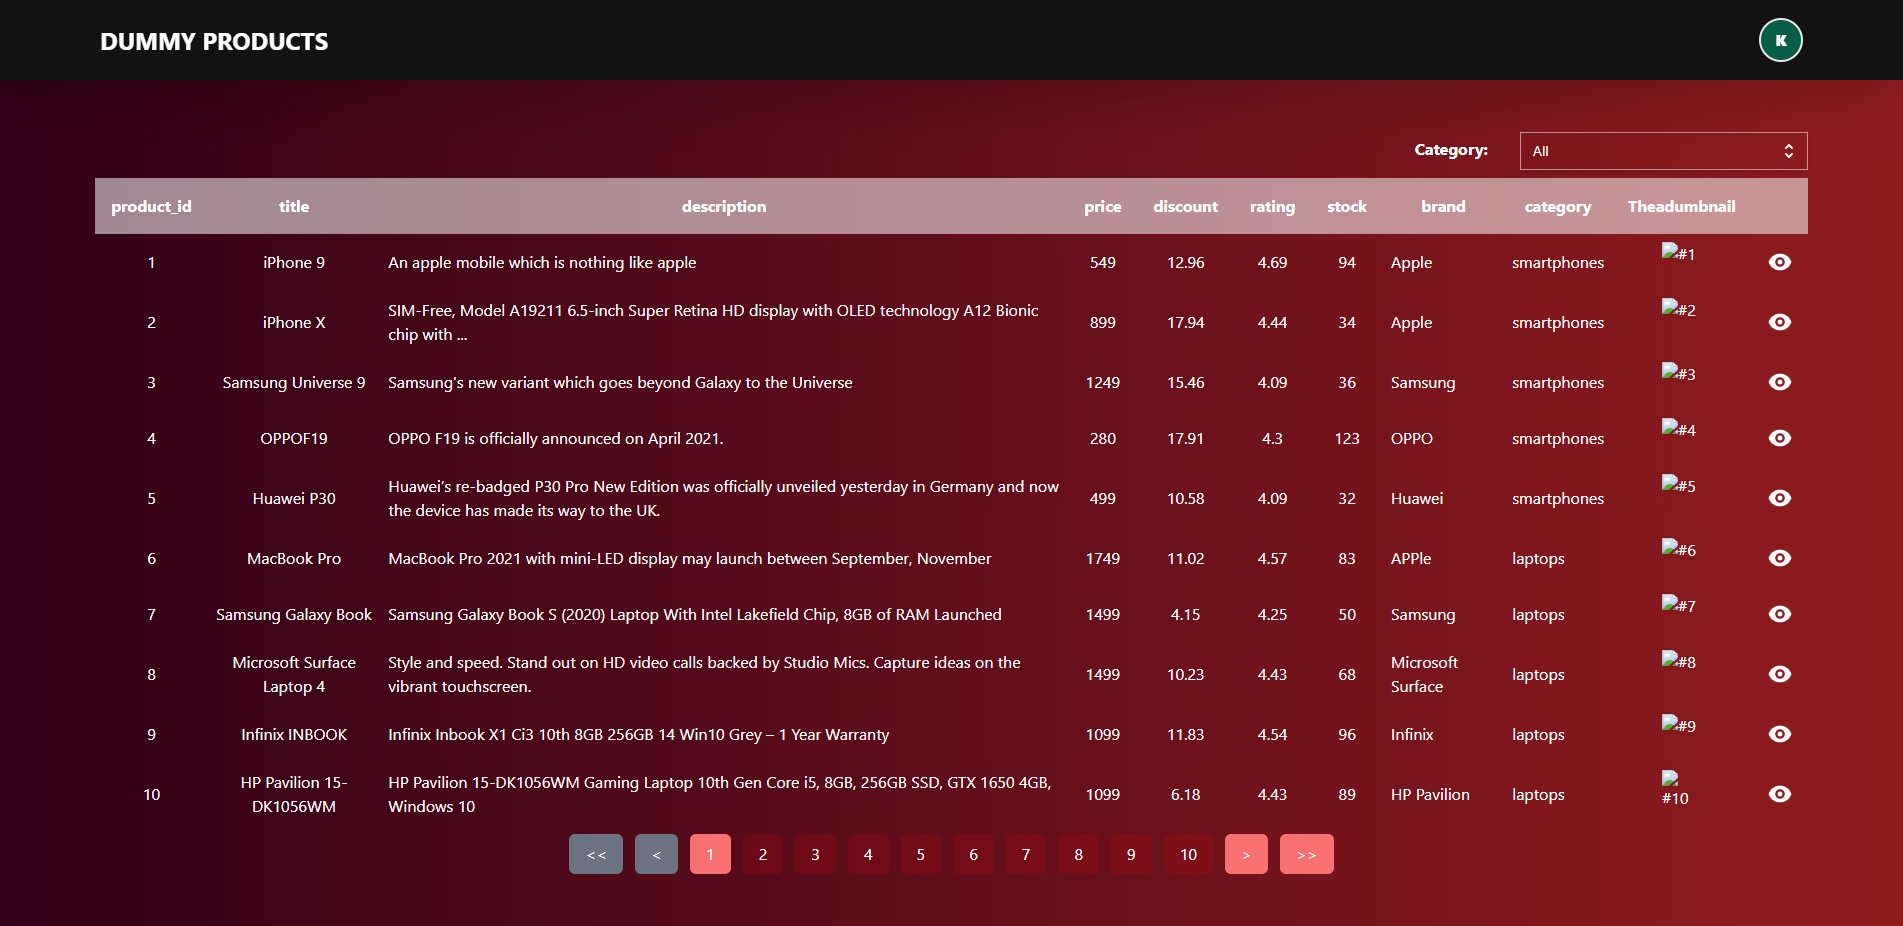Click thumbnail image #2 of iPhone X
1903x926 pixels.
pyautogui.click(x=1678, y=308)
